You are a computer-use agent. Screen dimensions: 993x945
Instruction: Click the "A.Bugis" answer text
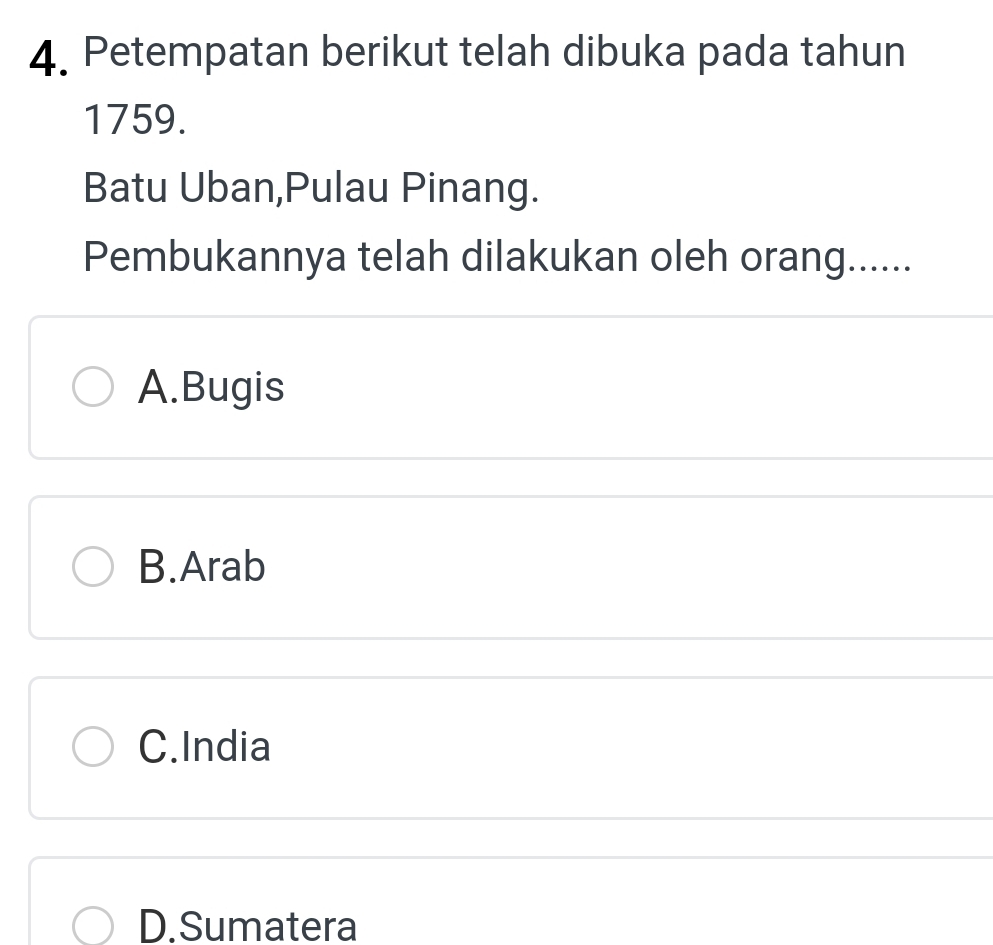tap(212, 388)
